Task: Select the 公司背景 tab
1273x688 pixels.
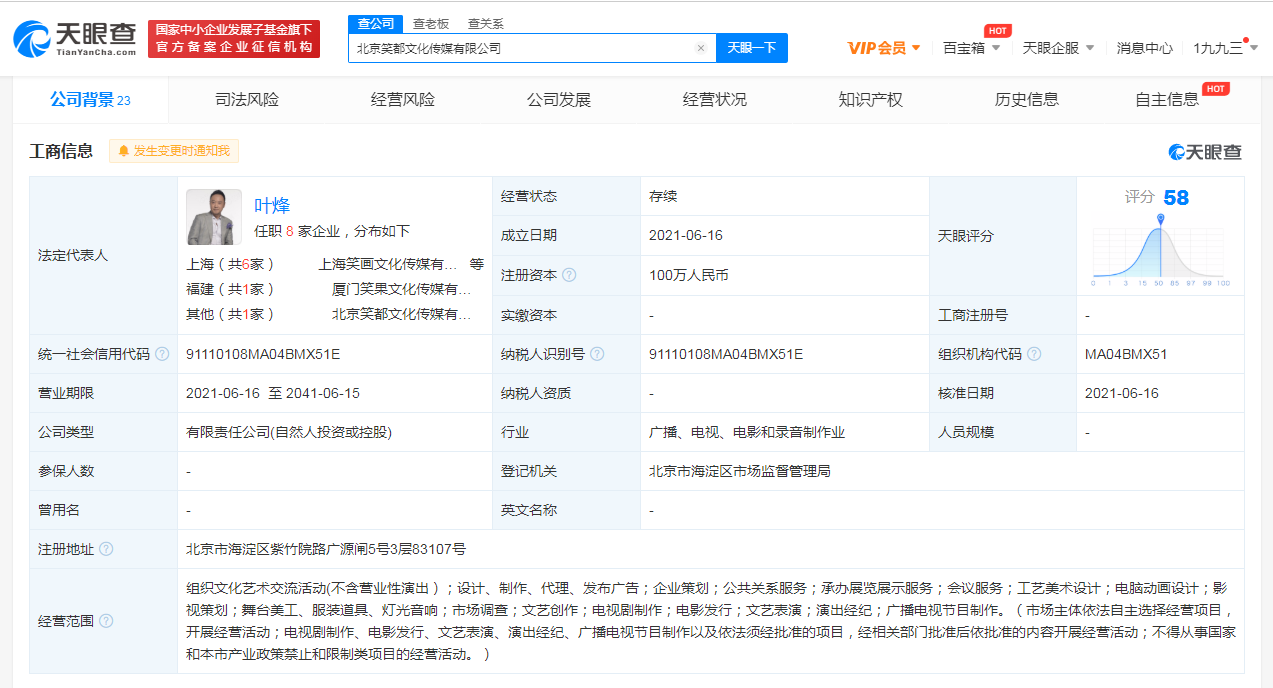Action: 91,99
